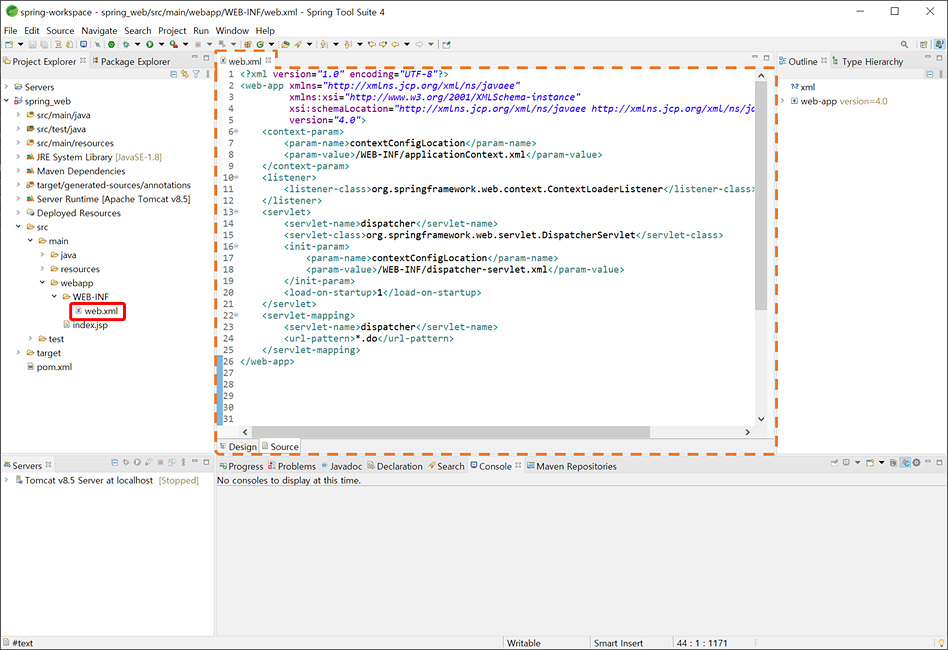This screenshot has height=650, width=948.
Task: Expand the Maven Dependencies node
Action: pyautogui.click(x=18, y=171)
